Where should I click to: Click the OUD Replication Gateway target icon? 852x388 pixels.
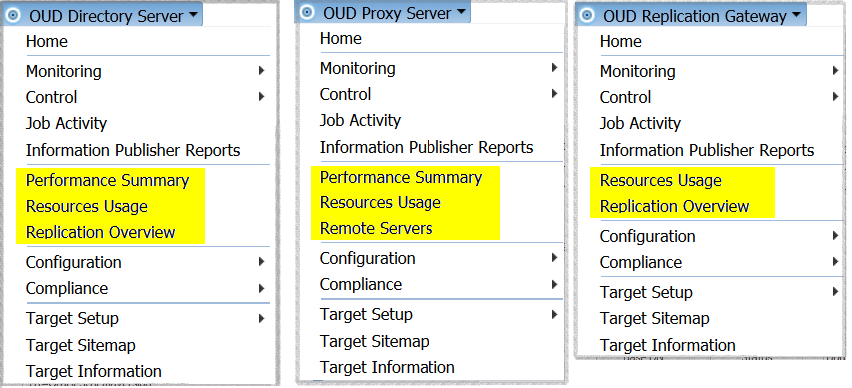click(587, 15)
